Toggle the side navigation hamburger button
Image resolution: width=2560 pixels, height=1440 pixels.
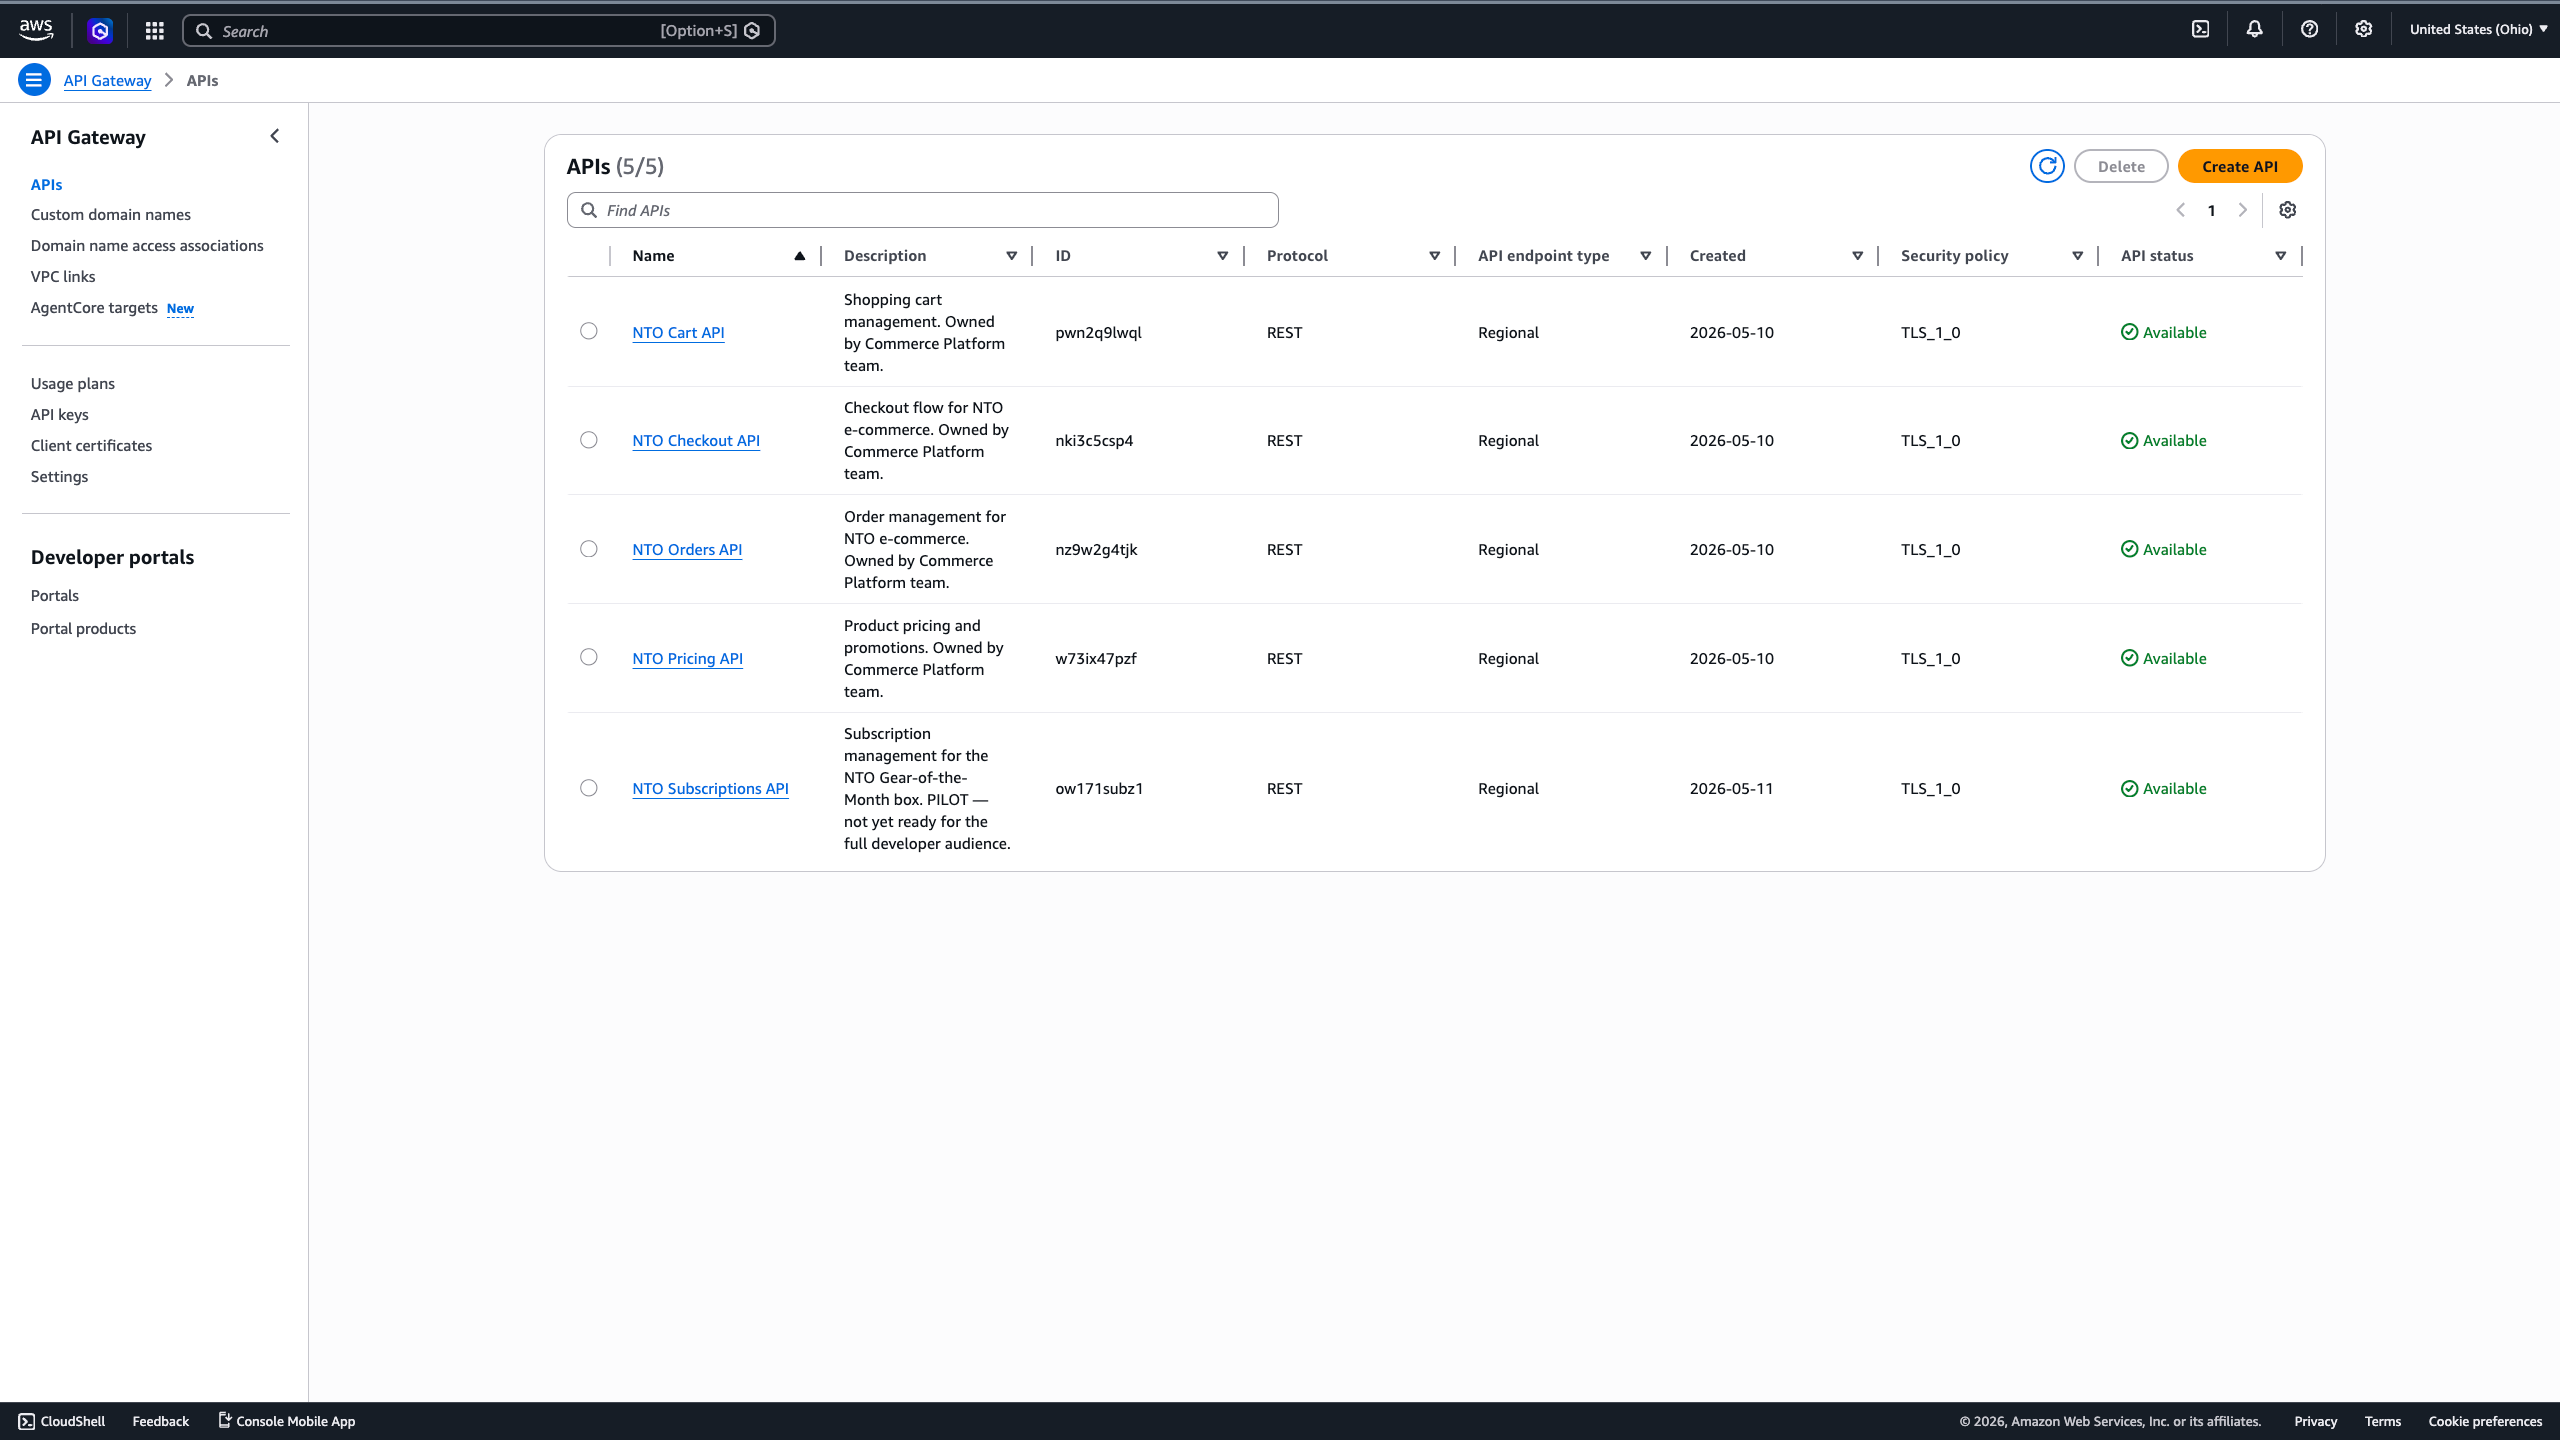point(34,80)
